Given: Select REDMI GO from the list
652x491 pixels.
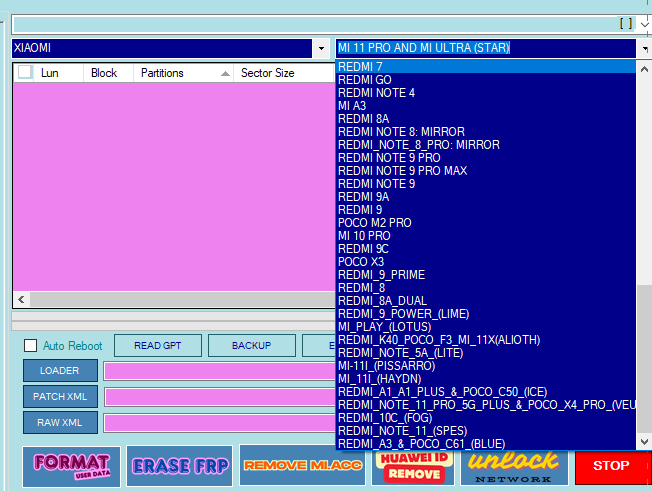Looking at the screenshot, I should 486,80.
